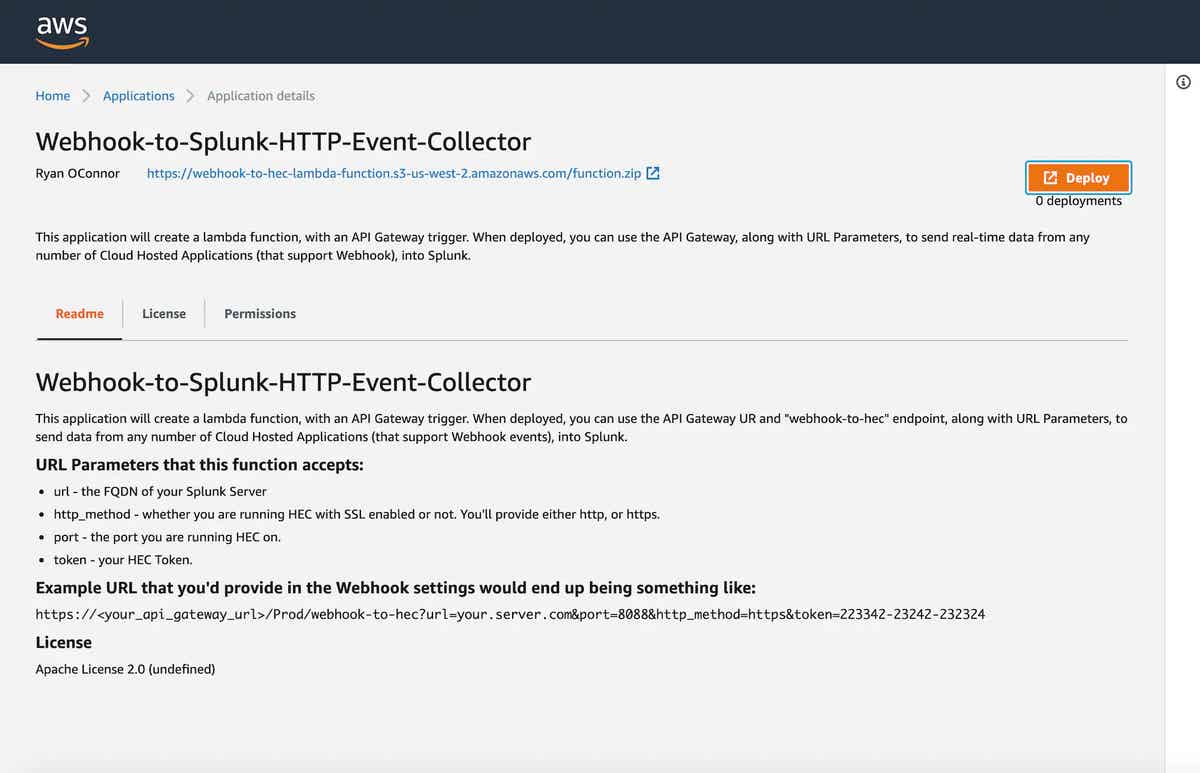Open the License tab
This screenshot has height=773, width=1200.
tap(164, 314)
